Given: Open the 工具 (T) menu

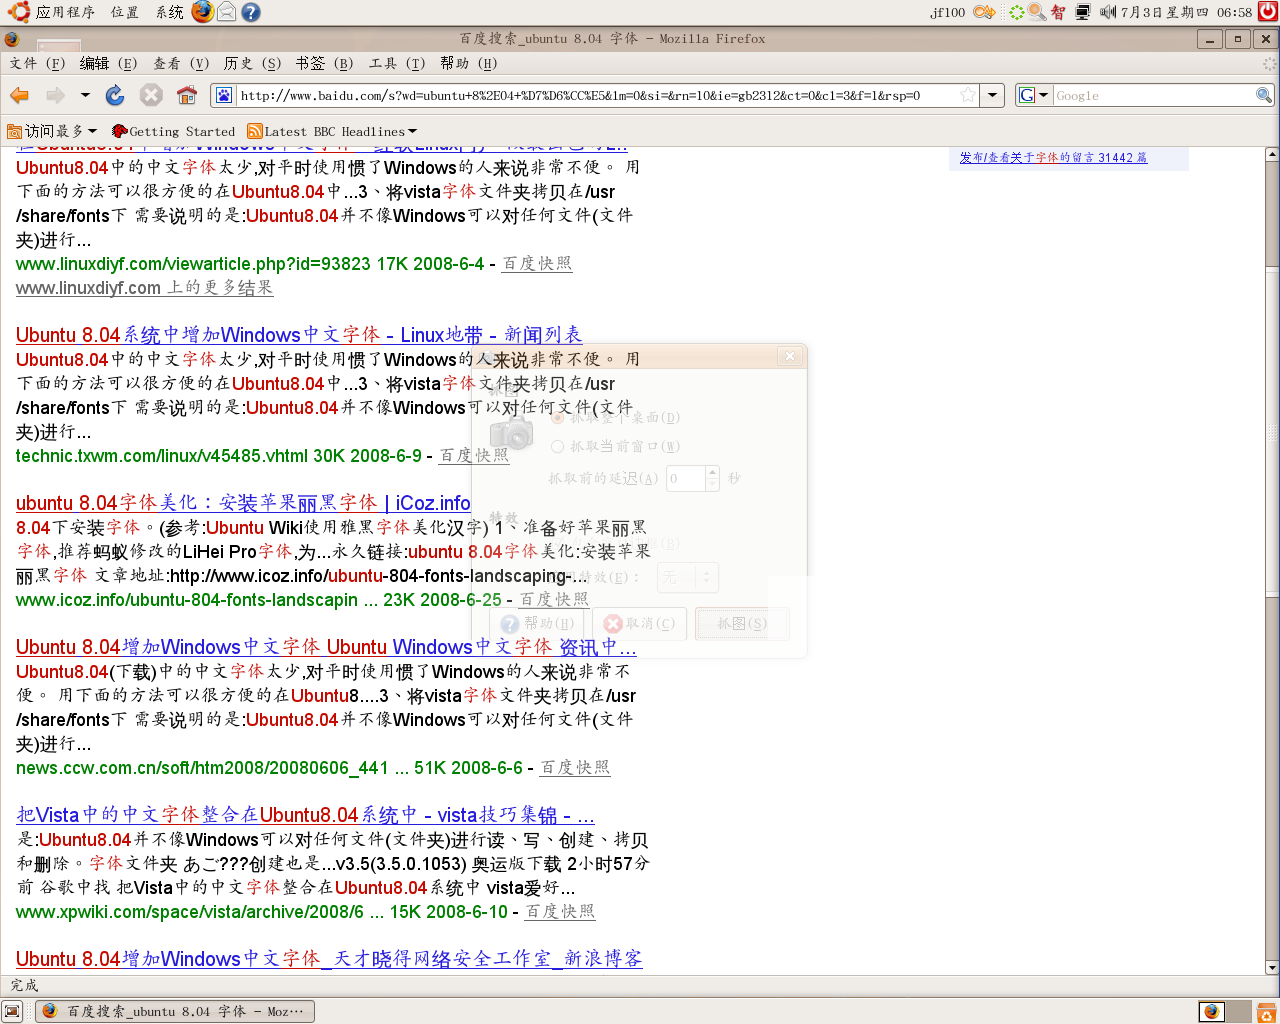Looking at the screenshot, I should [396, 63].
